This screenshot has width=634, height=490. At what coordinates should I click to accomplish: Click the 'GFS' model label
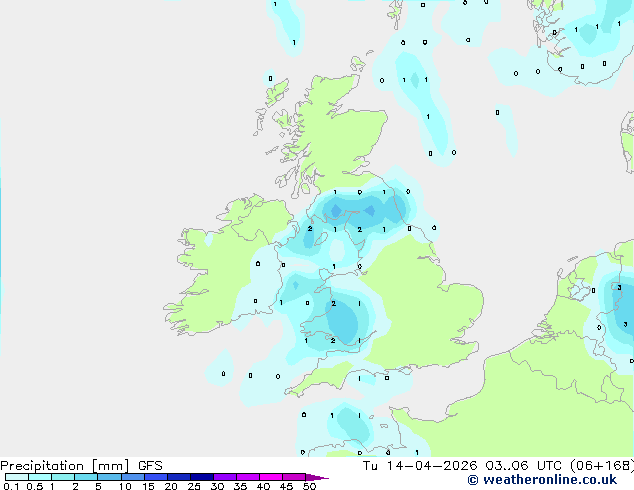(x=150, y=466)
